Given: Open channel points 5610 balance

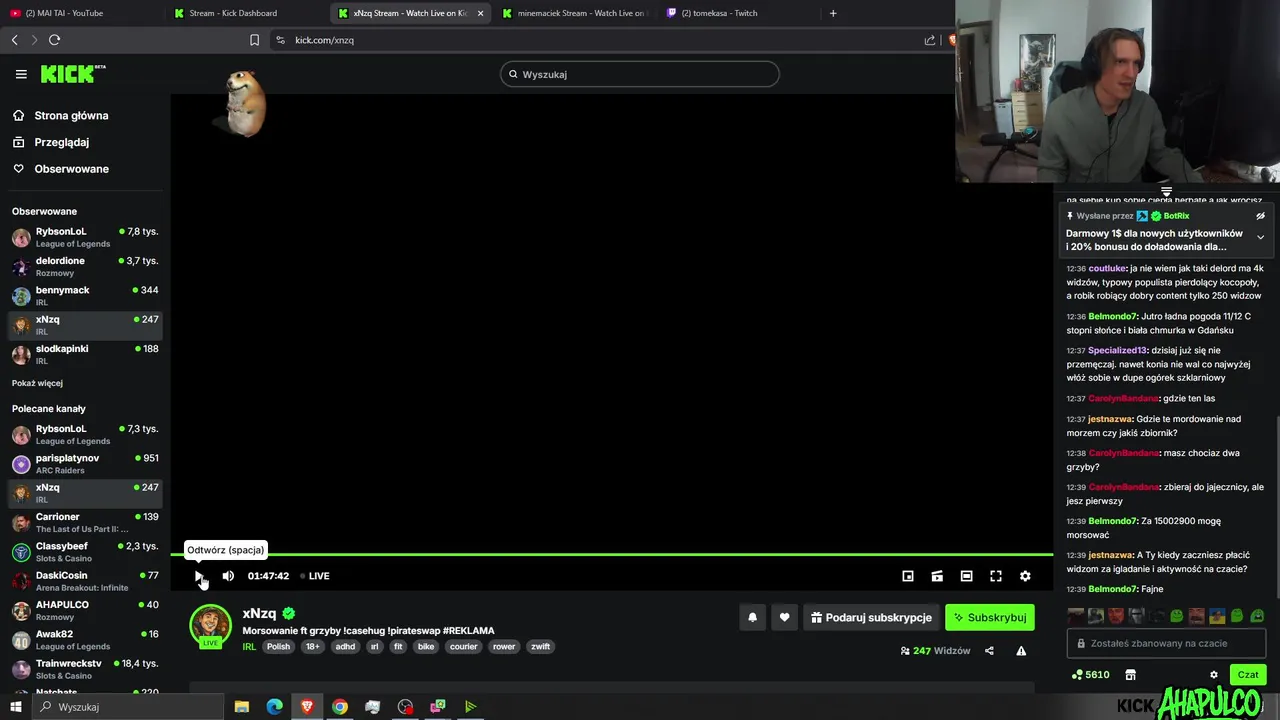Looking at the screenshot, I should tap(1090, 675).
